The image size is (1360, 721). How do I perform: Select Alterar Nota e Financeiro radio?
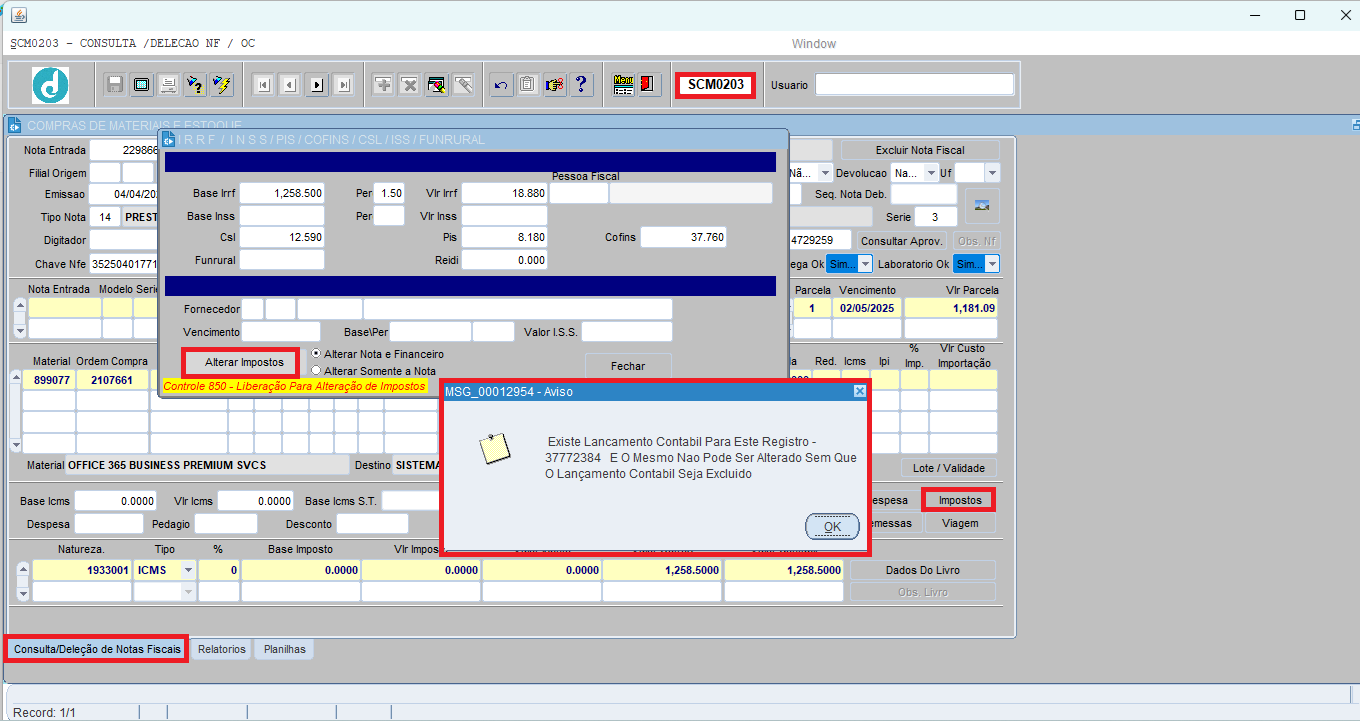click(x=316, y=354)
